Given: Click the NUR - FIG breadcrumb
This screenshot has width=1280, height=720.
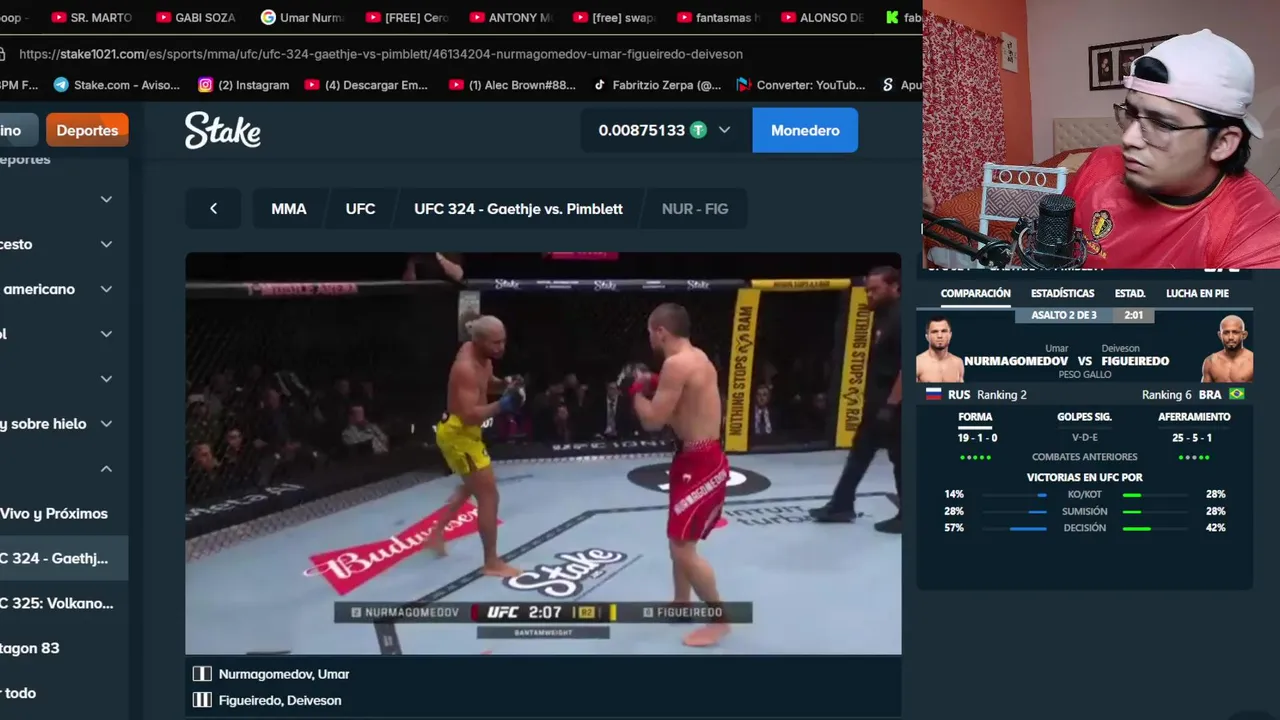Looking at the screenshot, I should [695, 209].
